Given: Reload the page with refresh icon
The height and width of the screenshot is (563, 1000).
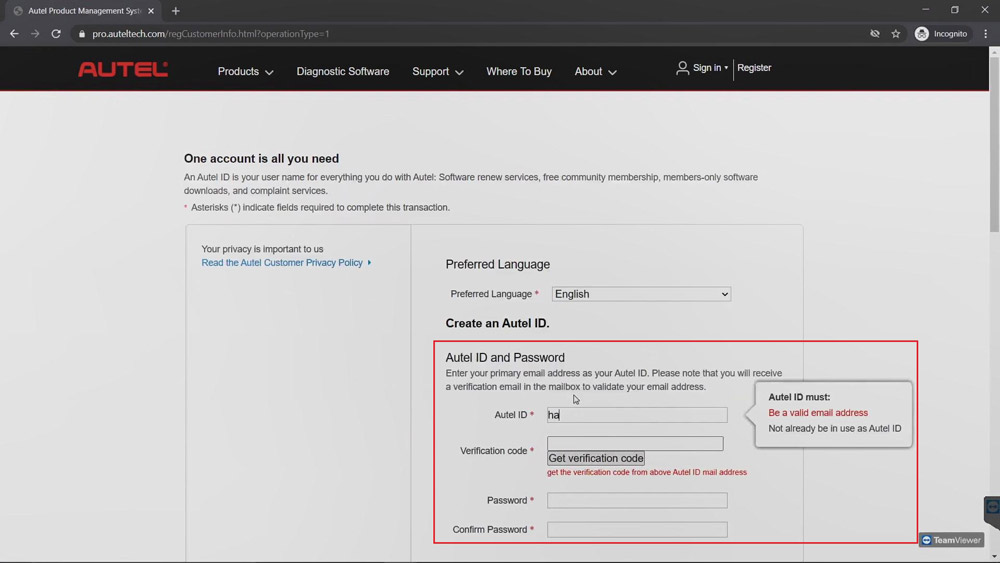Looking at the screenshot, I should (x=56, y=34).
